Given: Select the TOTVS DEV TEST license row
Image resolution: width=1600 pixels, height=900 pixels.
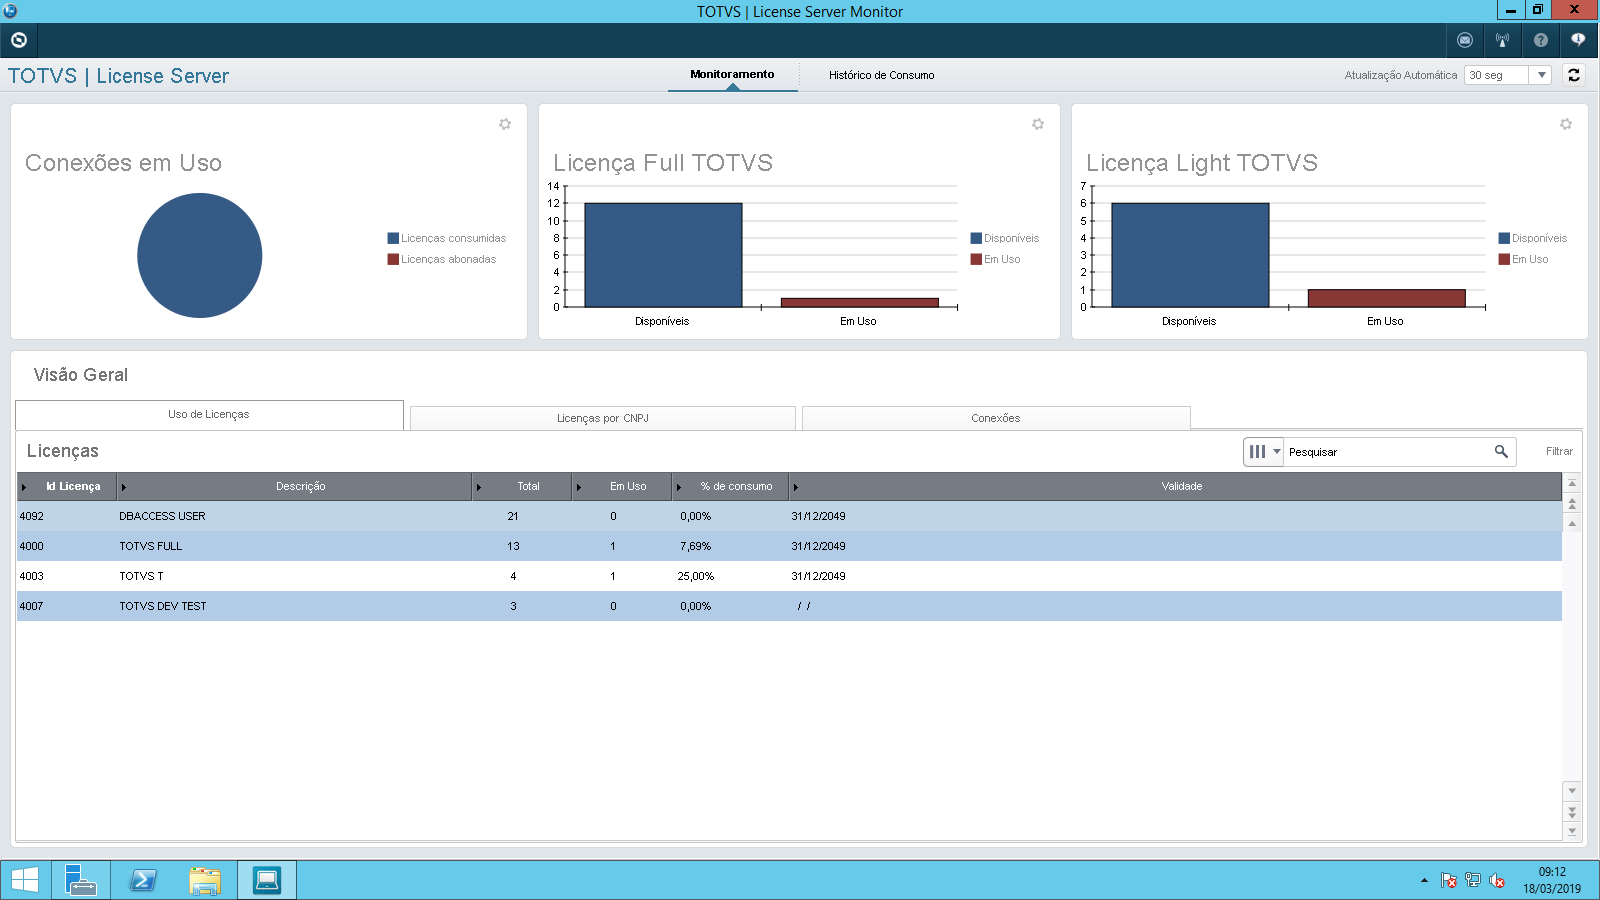Looking at the screenshot, I should [x=789, y=606].
